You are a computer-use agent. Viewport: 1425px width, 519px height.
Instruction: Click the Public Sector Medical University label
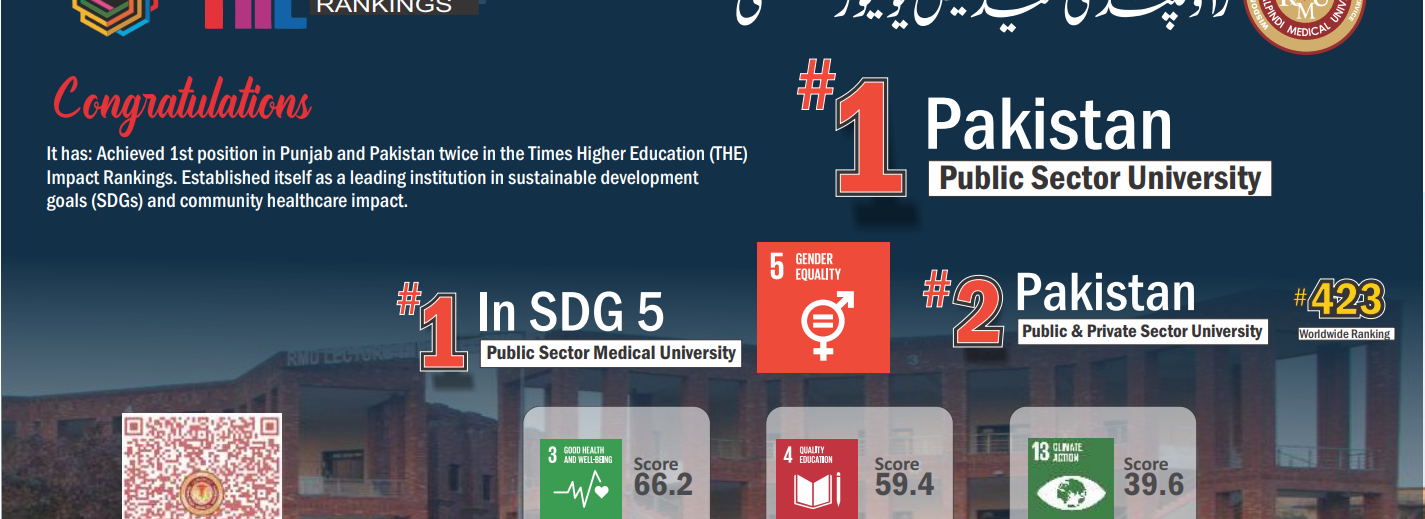[611, 353]
